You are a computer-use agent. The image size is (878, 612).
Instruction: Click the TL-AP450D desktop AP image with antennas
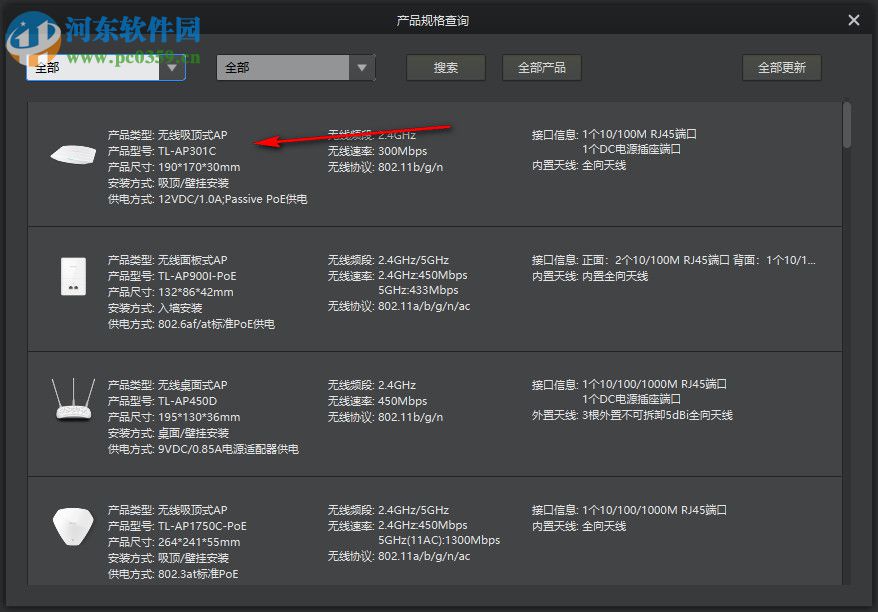coord(73,400)
